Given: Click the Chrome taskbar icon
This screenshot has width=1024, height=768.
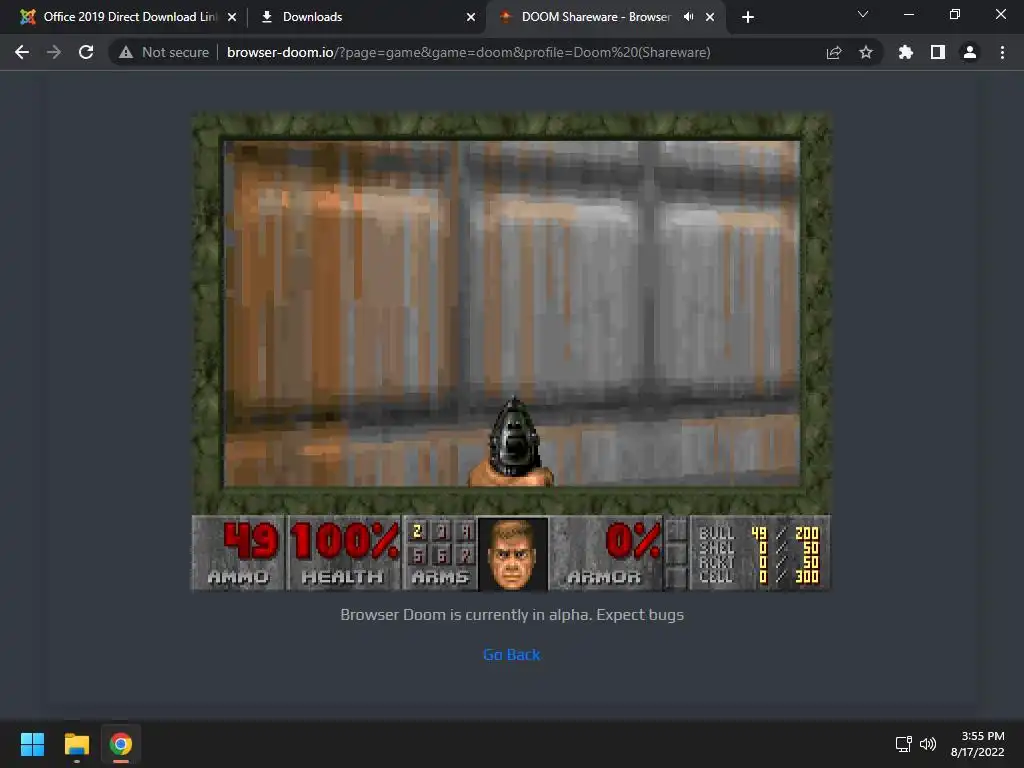Looking at the screenshot, I should [x=121, y=744].
